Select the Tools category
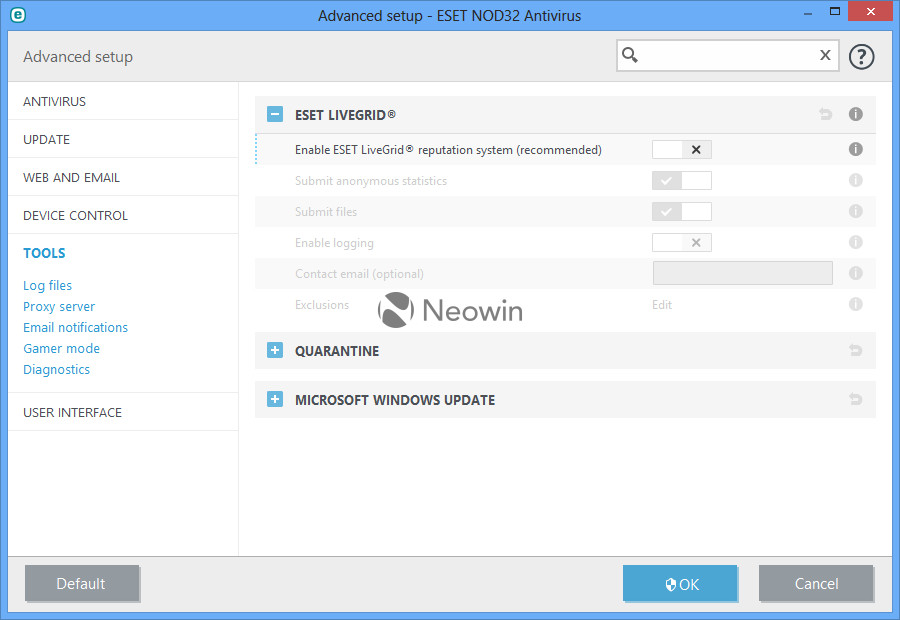This screenshot has width=900, height=620. point(44,253)
